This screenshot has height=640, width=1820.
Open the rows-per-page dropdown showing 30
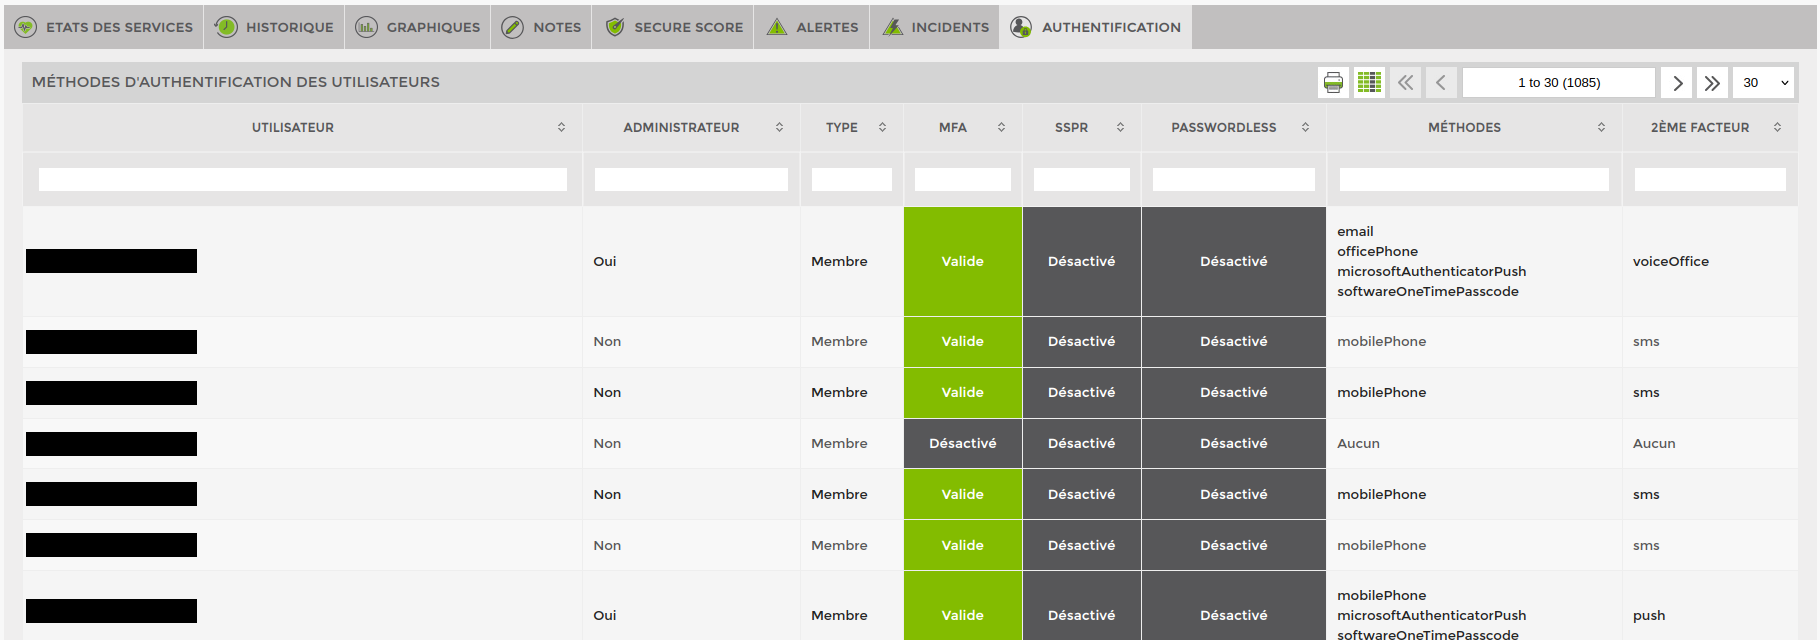1764,83
